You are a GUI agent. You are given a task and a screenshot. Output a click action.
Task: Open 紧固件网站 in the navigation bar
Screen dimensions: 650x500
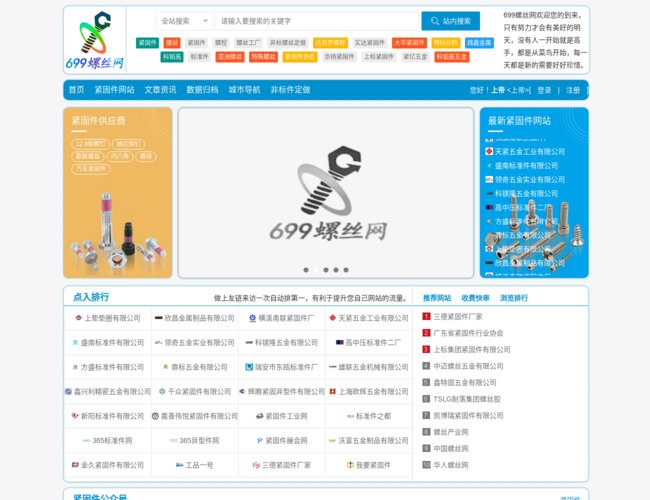(x=114, y=90)
